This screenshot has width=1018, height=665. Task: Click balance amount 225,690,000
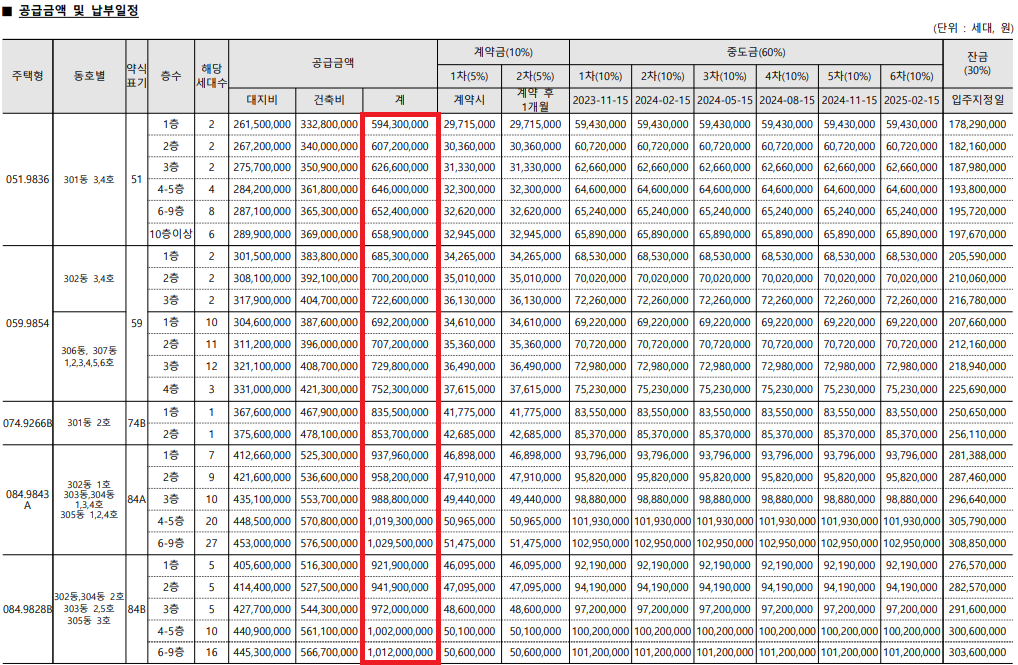pyautogui.click(x=977, y=389)
